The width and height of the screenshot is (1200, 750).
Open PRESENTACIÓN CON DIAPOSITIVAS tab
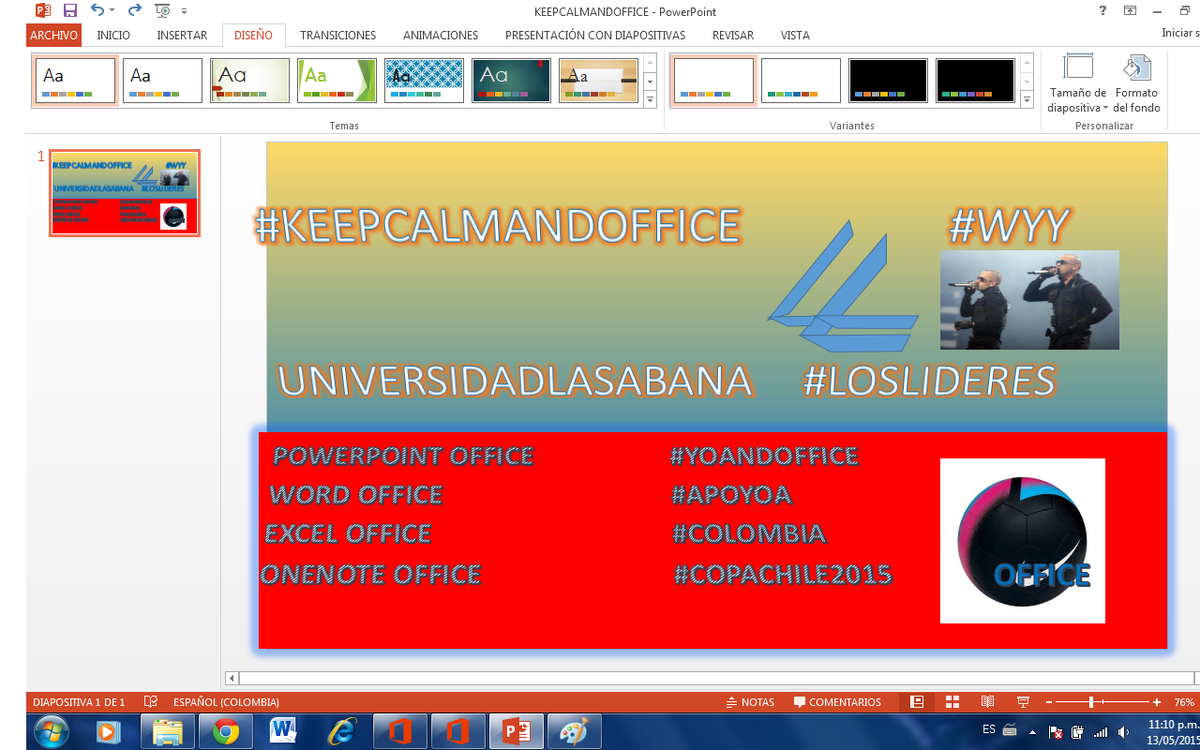point(595,35)
